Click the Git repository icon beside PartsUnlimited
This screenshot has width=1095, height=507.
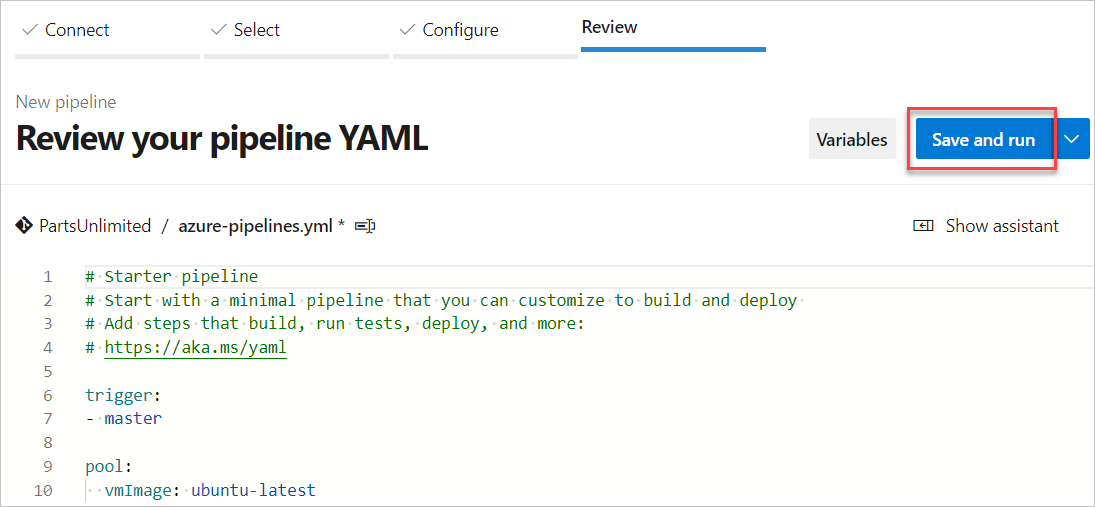(24, 226)
